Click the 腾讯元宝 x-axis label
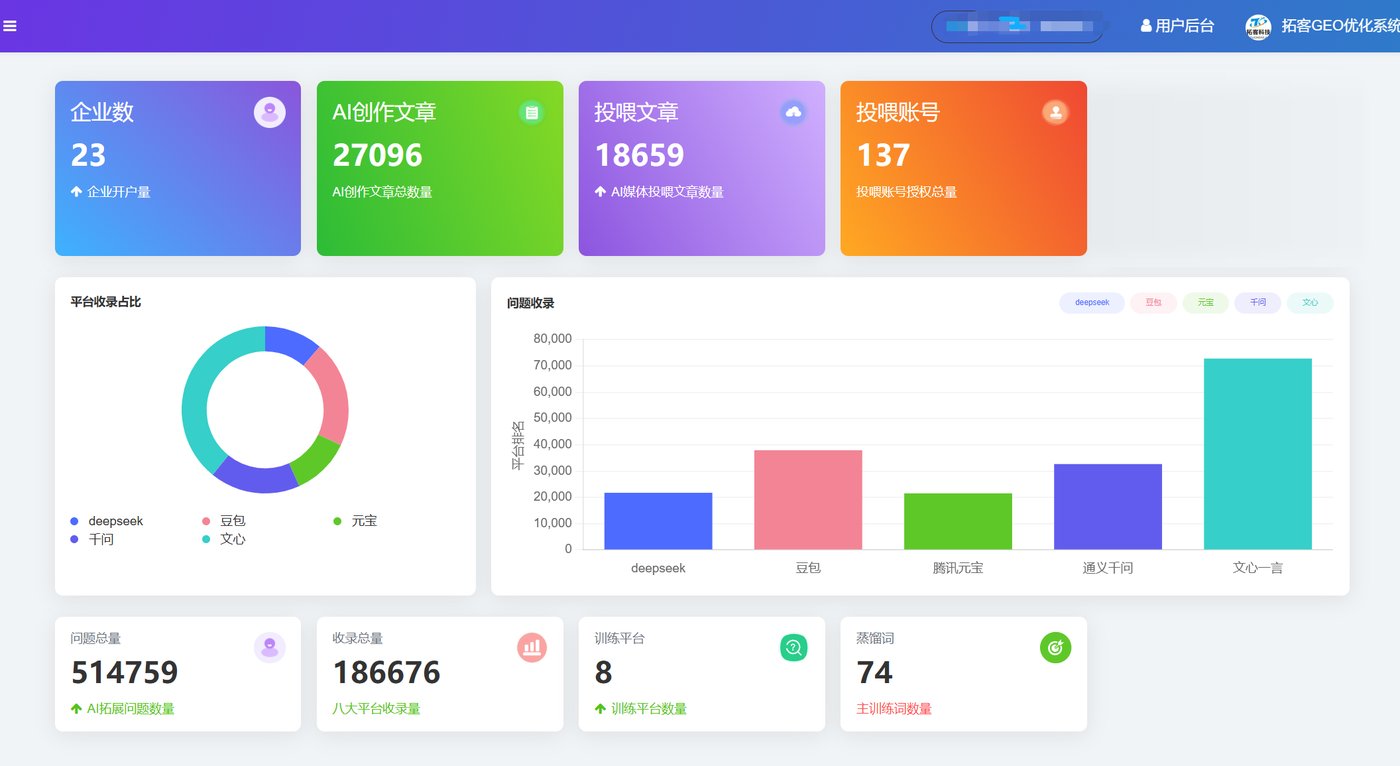Image resolution: width=1400 pixels, height=766 pixels. pyautogui.click(x=958, y=568)
